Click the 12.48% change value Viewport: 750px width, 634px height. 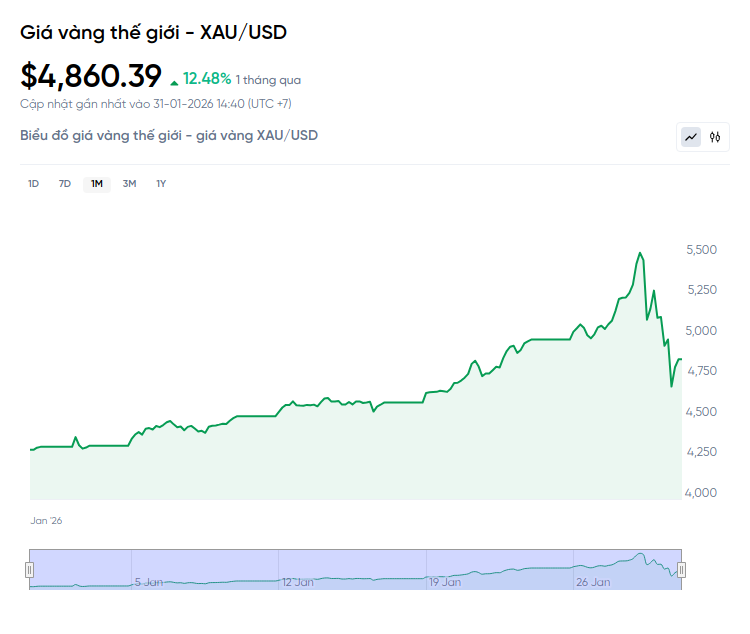pyautogui.click(x=207, y=79)
